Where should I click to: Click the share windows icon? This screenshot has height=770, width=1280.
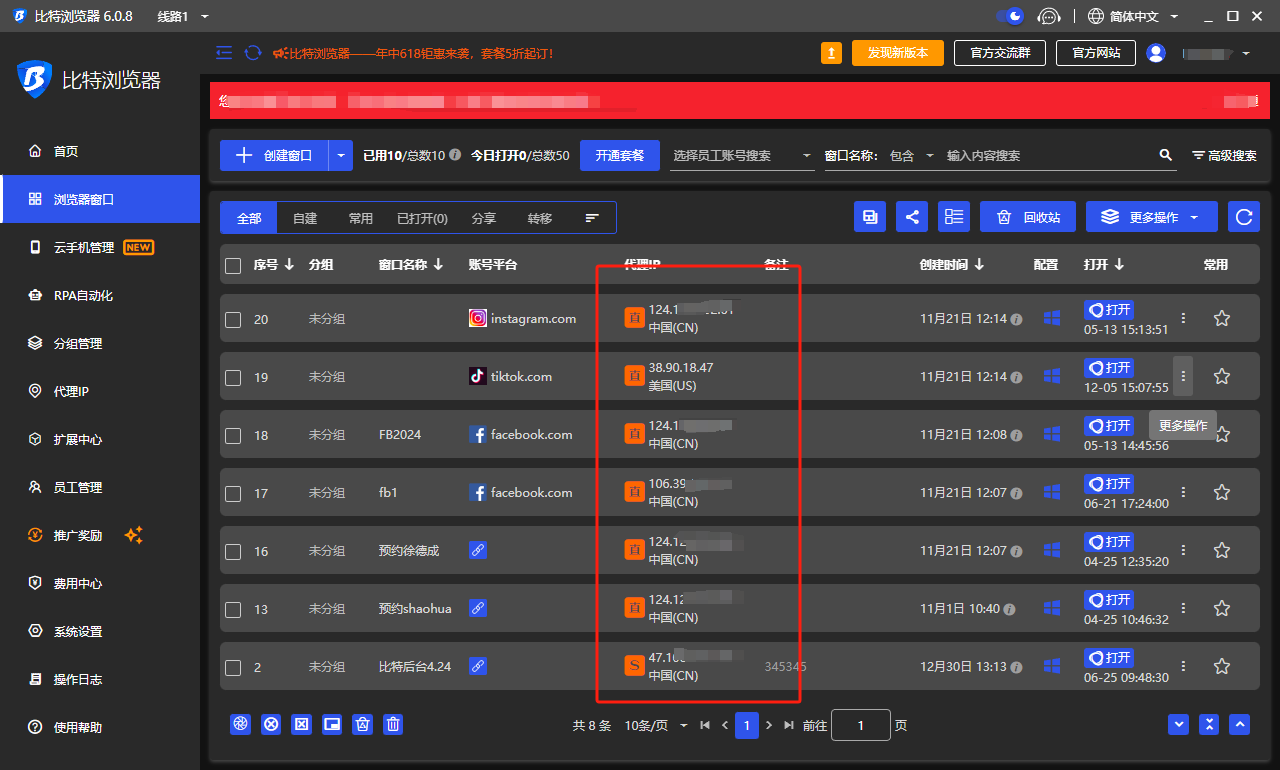pyautogui.click(x=911, y=216)
